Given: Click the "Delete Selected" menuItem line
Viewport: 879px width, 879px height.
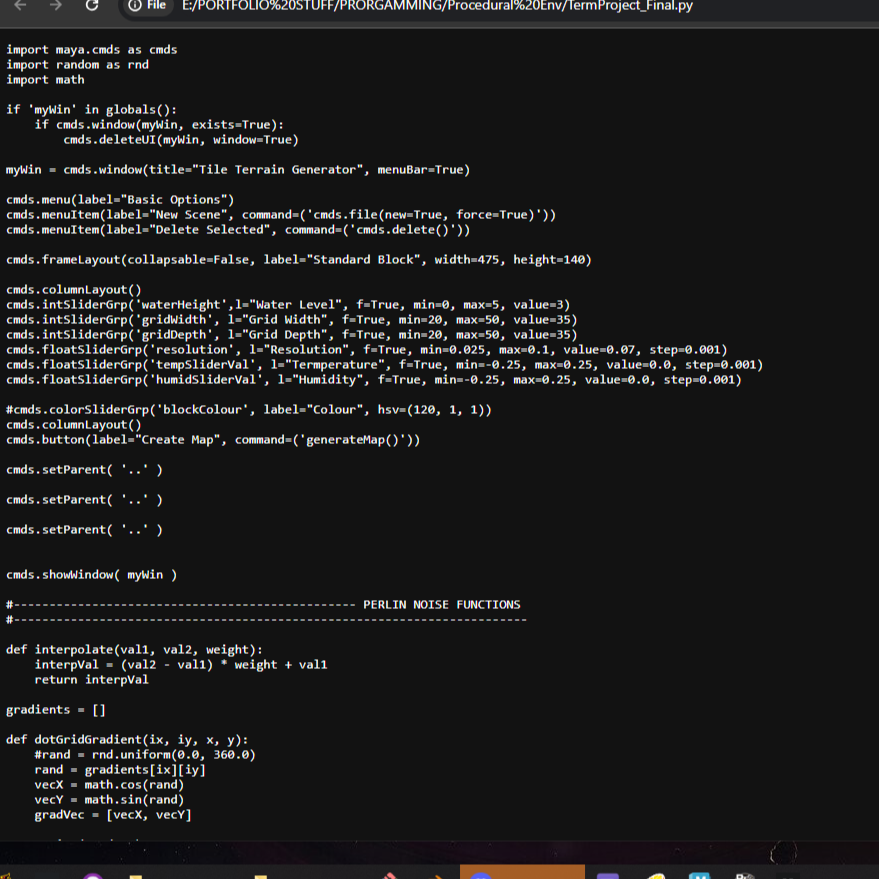Looking at the screenshot, I should [238, 229].
